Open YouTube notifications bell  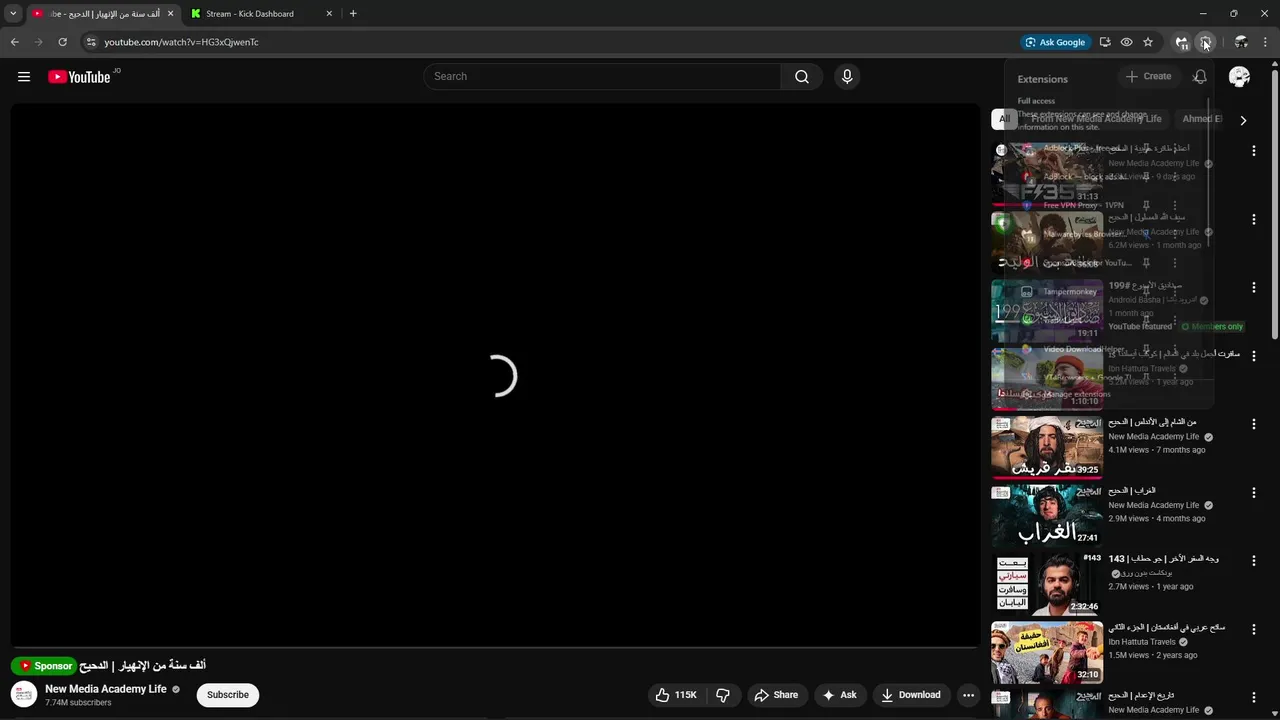pyautogui.click(x=1200, y=77)
